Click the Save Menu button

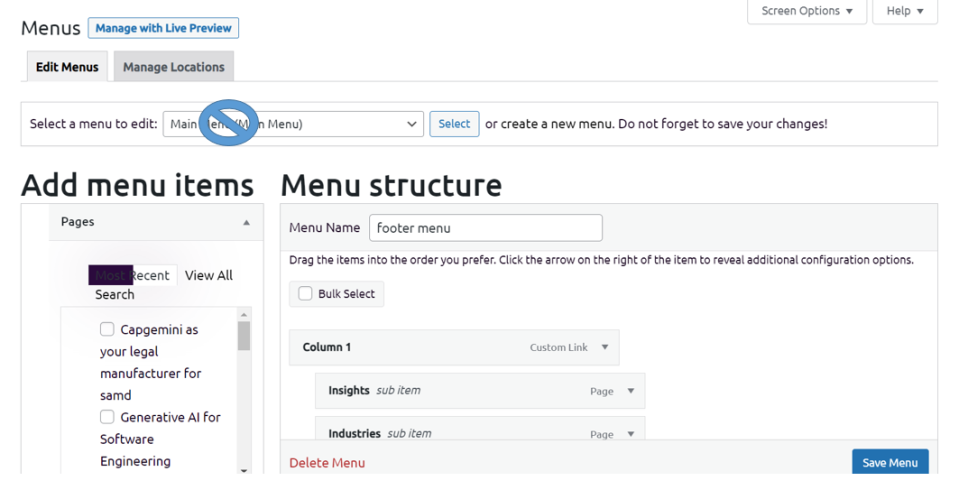pos(889,462)
